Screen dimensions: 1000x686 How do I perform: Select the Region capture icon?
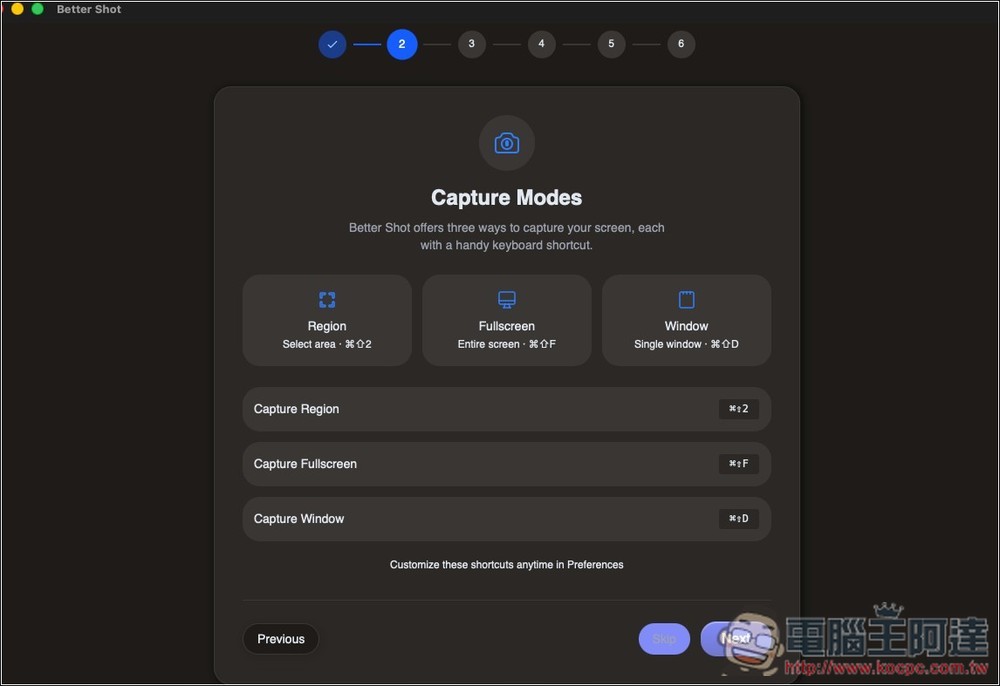pyautogui.click(x=327, y=300)
